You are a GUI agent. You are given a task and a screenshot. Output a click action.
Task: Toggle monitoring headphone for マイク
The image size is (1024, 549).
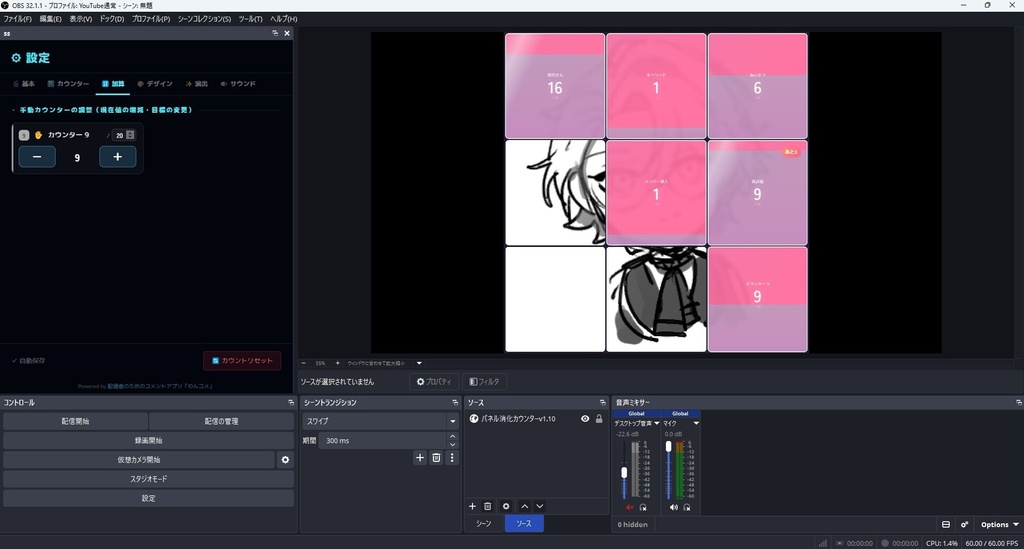(687, 507)
